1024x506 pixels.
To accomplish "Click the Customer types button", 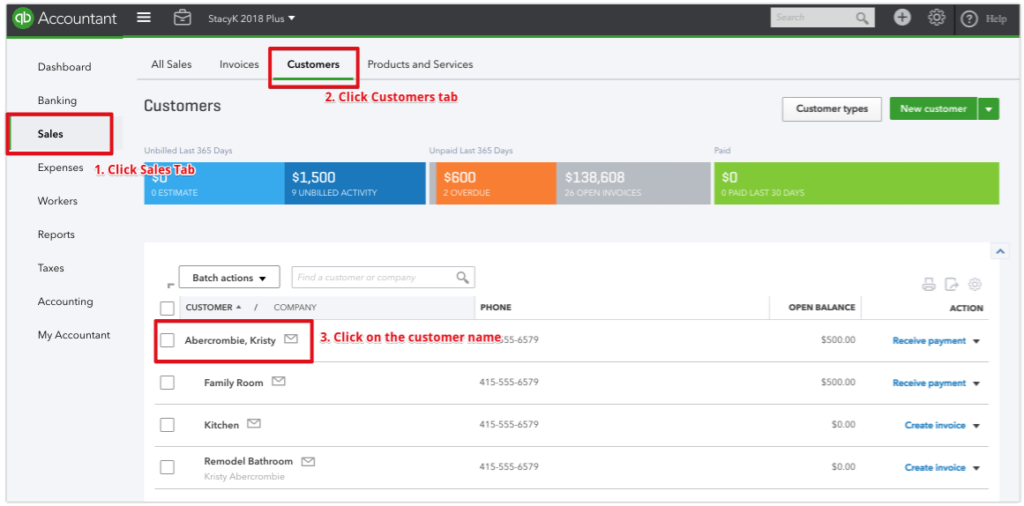I will pyautogui.click(x=832, y=109).
